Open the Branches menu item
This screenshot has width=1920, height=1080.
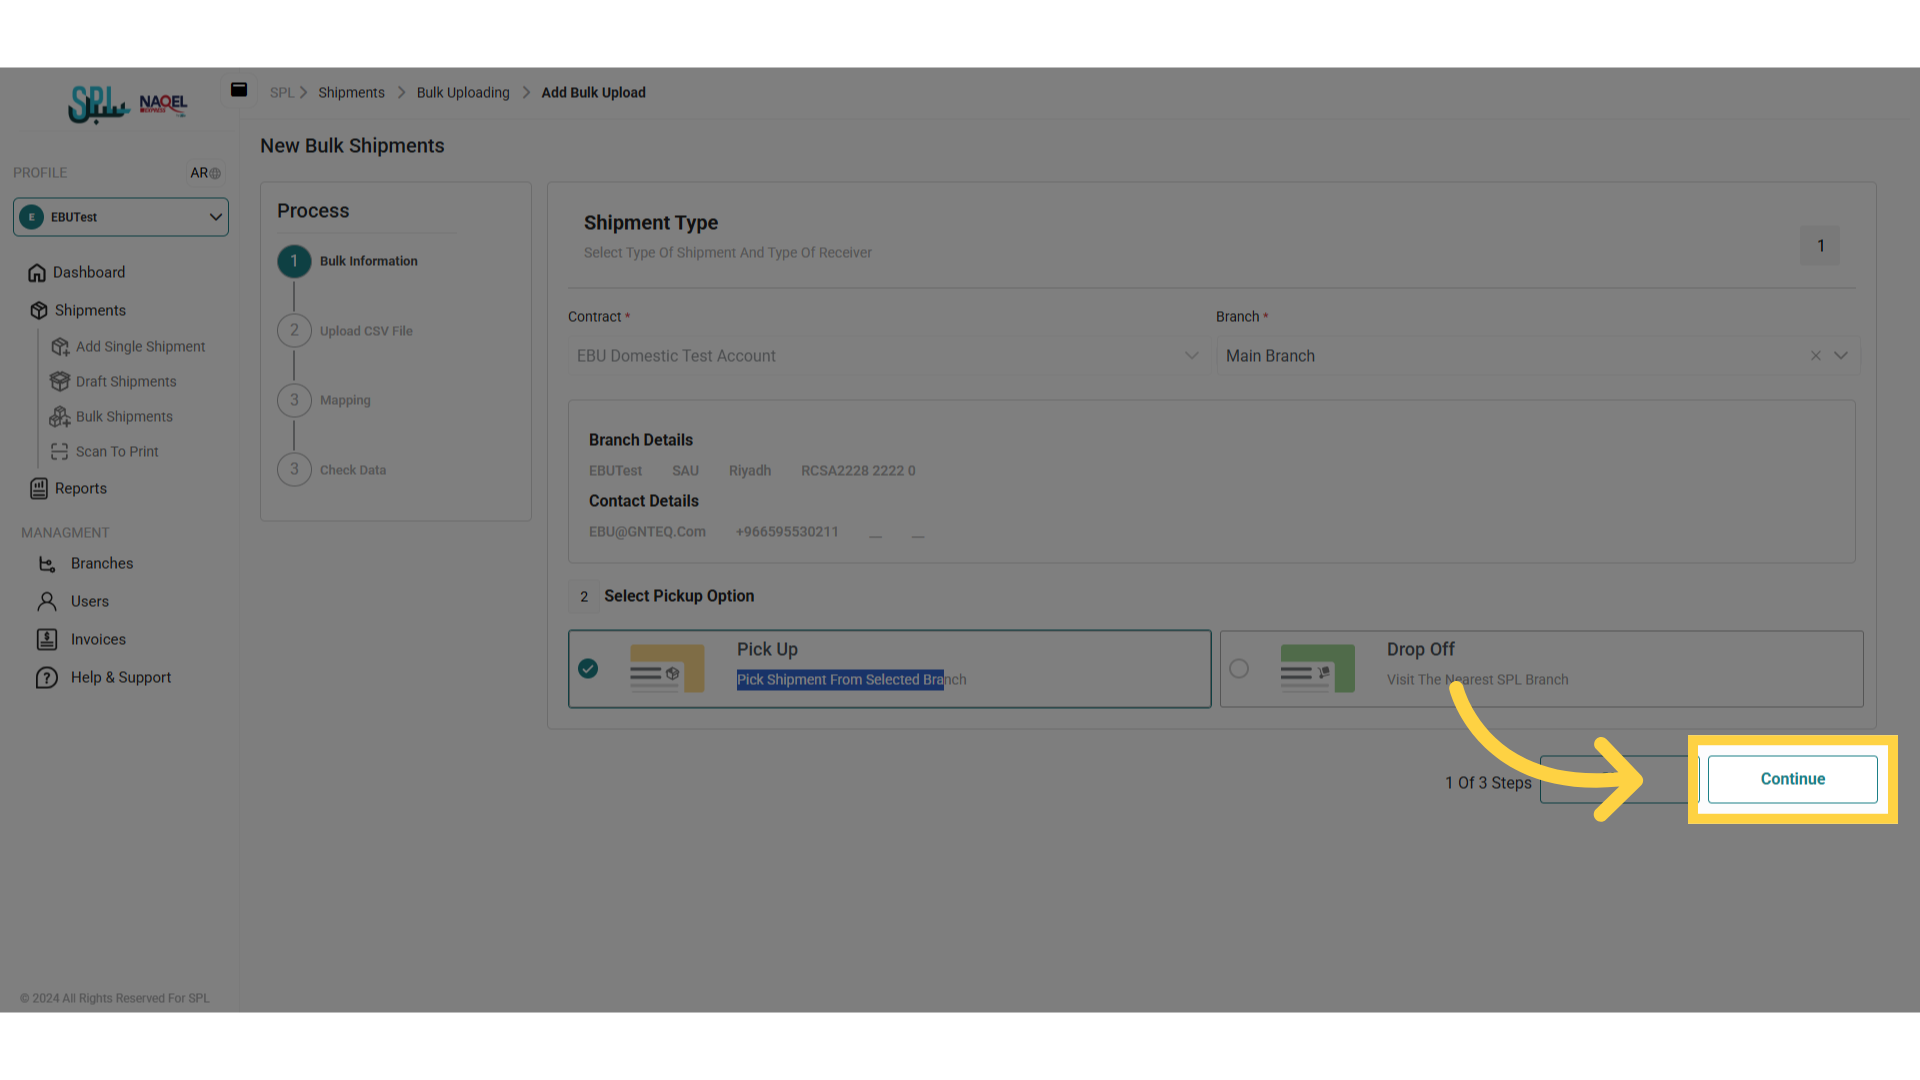click(x=101, y=564)
